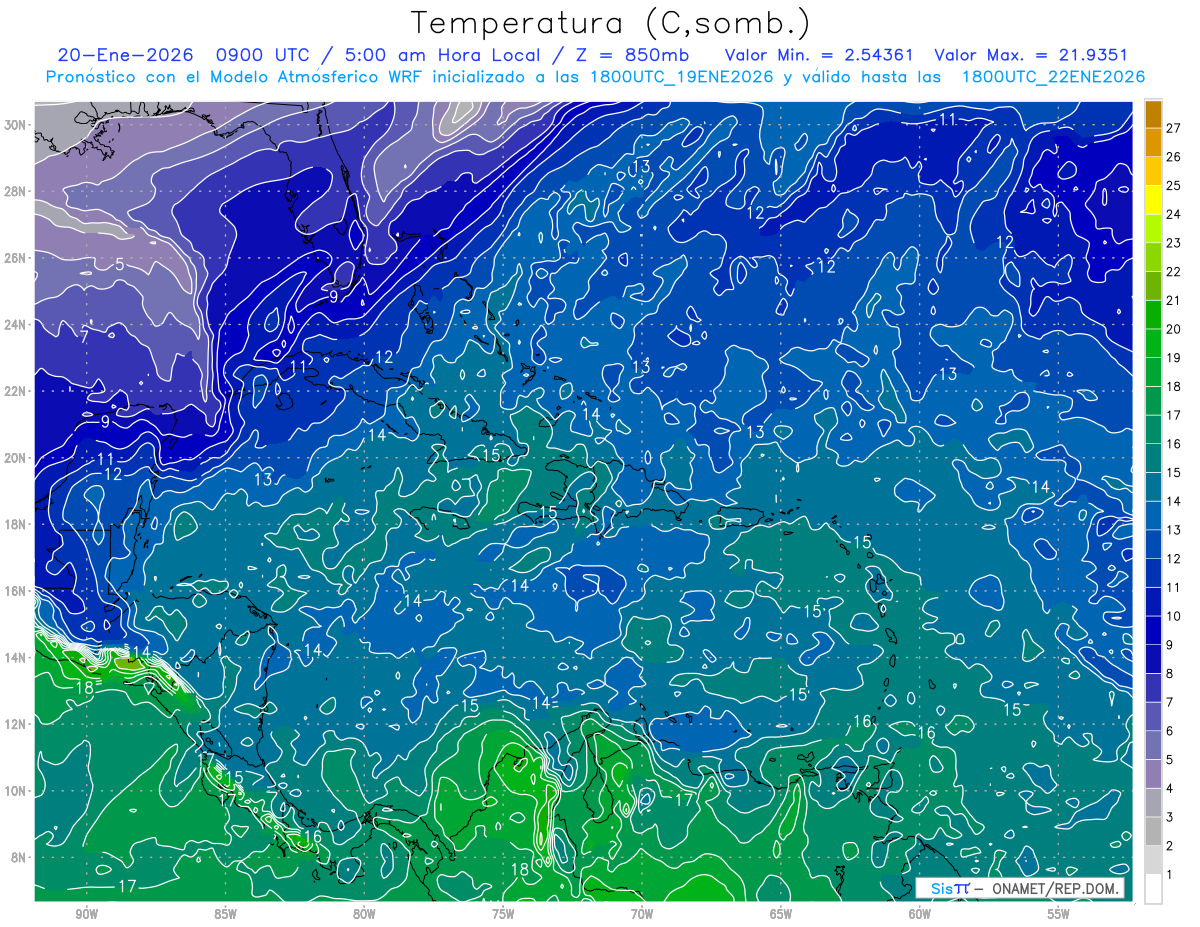Screen dimensions: 1200x927
Task: Click the '90W' longitude axis label
Action: coord(86,914)
